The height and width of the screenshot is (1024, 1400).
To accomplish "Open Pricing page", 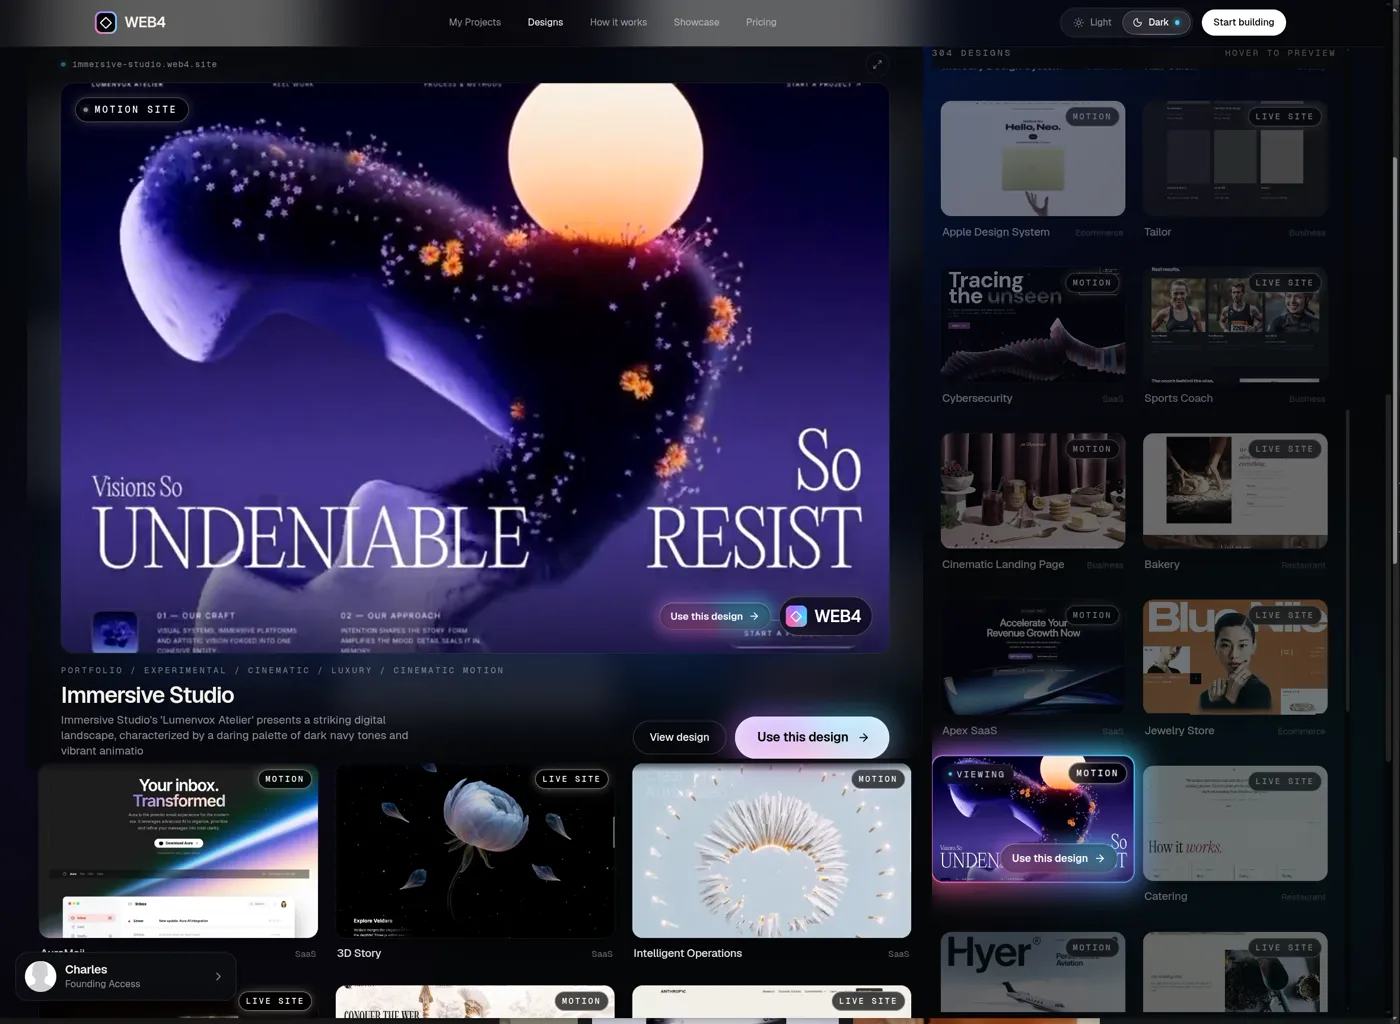I will (x=761, y=22).
